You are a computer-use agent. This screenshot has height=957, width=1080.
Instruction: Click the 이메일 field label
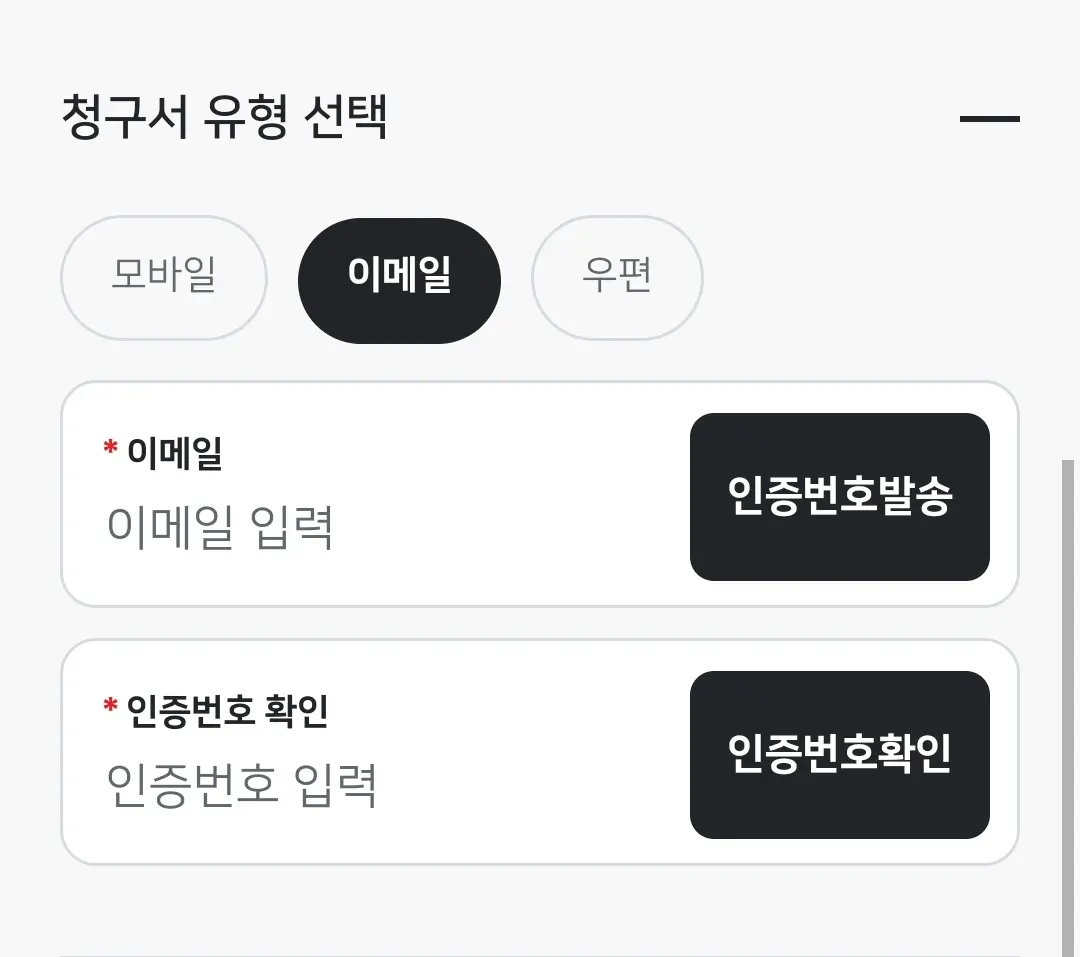click(x=176, y=451)
